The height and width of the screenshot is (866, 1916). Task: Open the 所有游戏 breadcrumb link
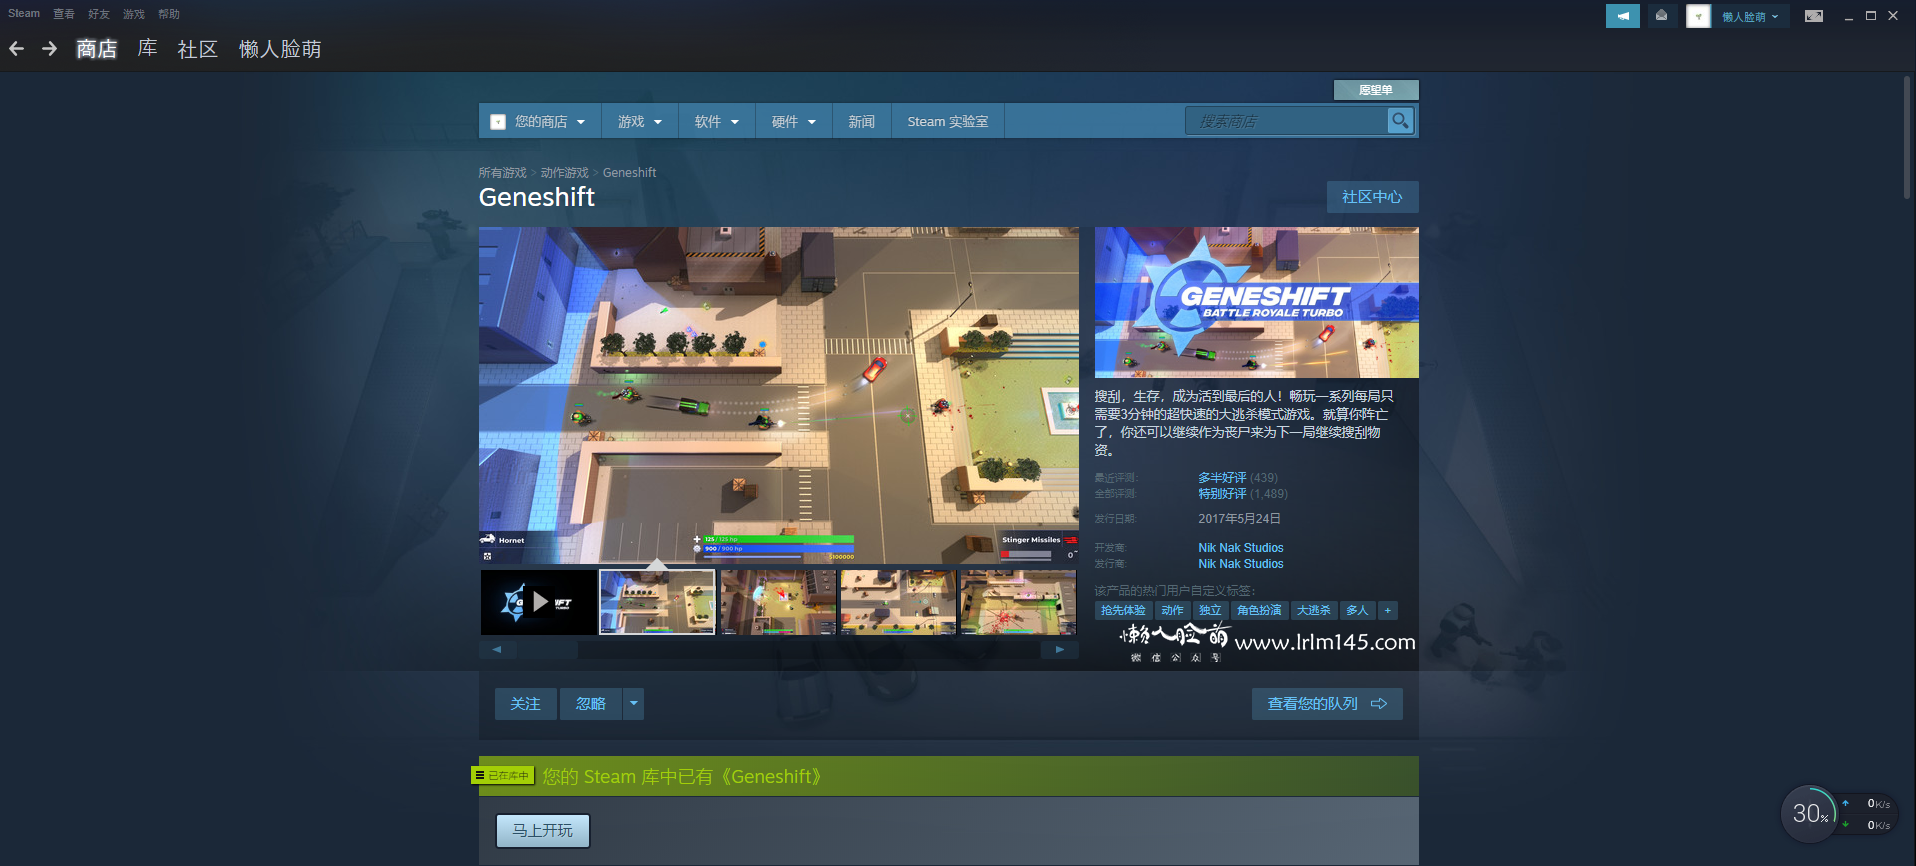pos(502,173)
